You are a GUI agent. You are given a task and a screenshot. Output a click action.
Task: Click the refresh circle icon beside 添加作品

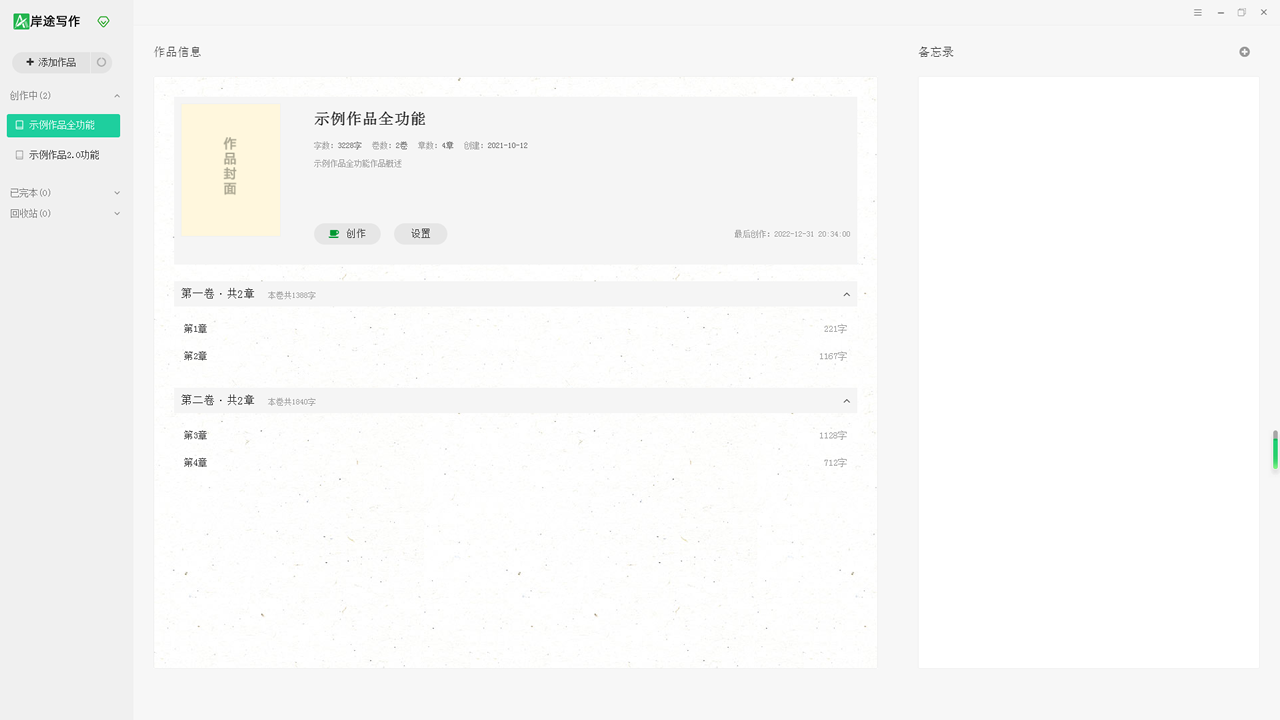(101, 62)
